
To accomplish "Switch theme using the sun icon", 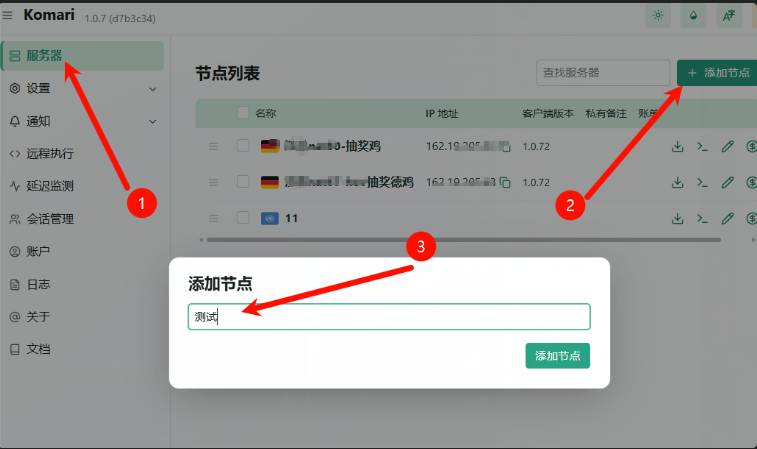I will (x=657, y=15).
